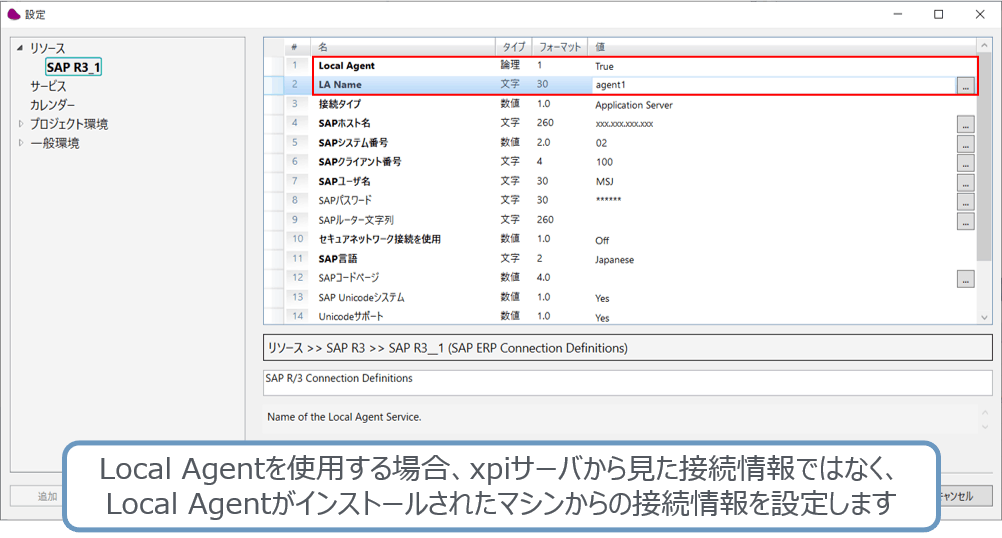Select SAP R3_1 in the resource tree

(x=73, y=67)
